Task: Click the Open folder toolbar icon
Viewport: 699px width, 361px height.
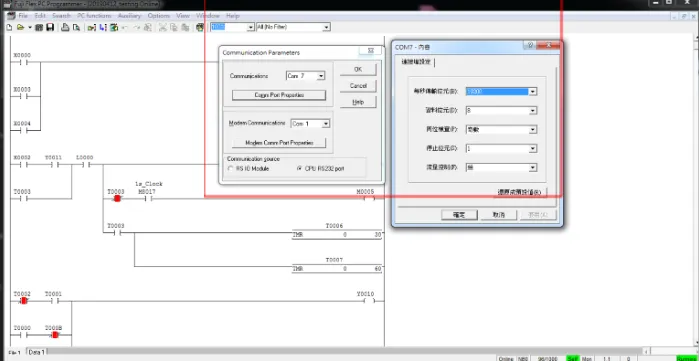Action: tap(21, 27)
